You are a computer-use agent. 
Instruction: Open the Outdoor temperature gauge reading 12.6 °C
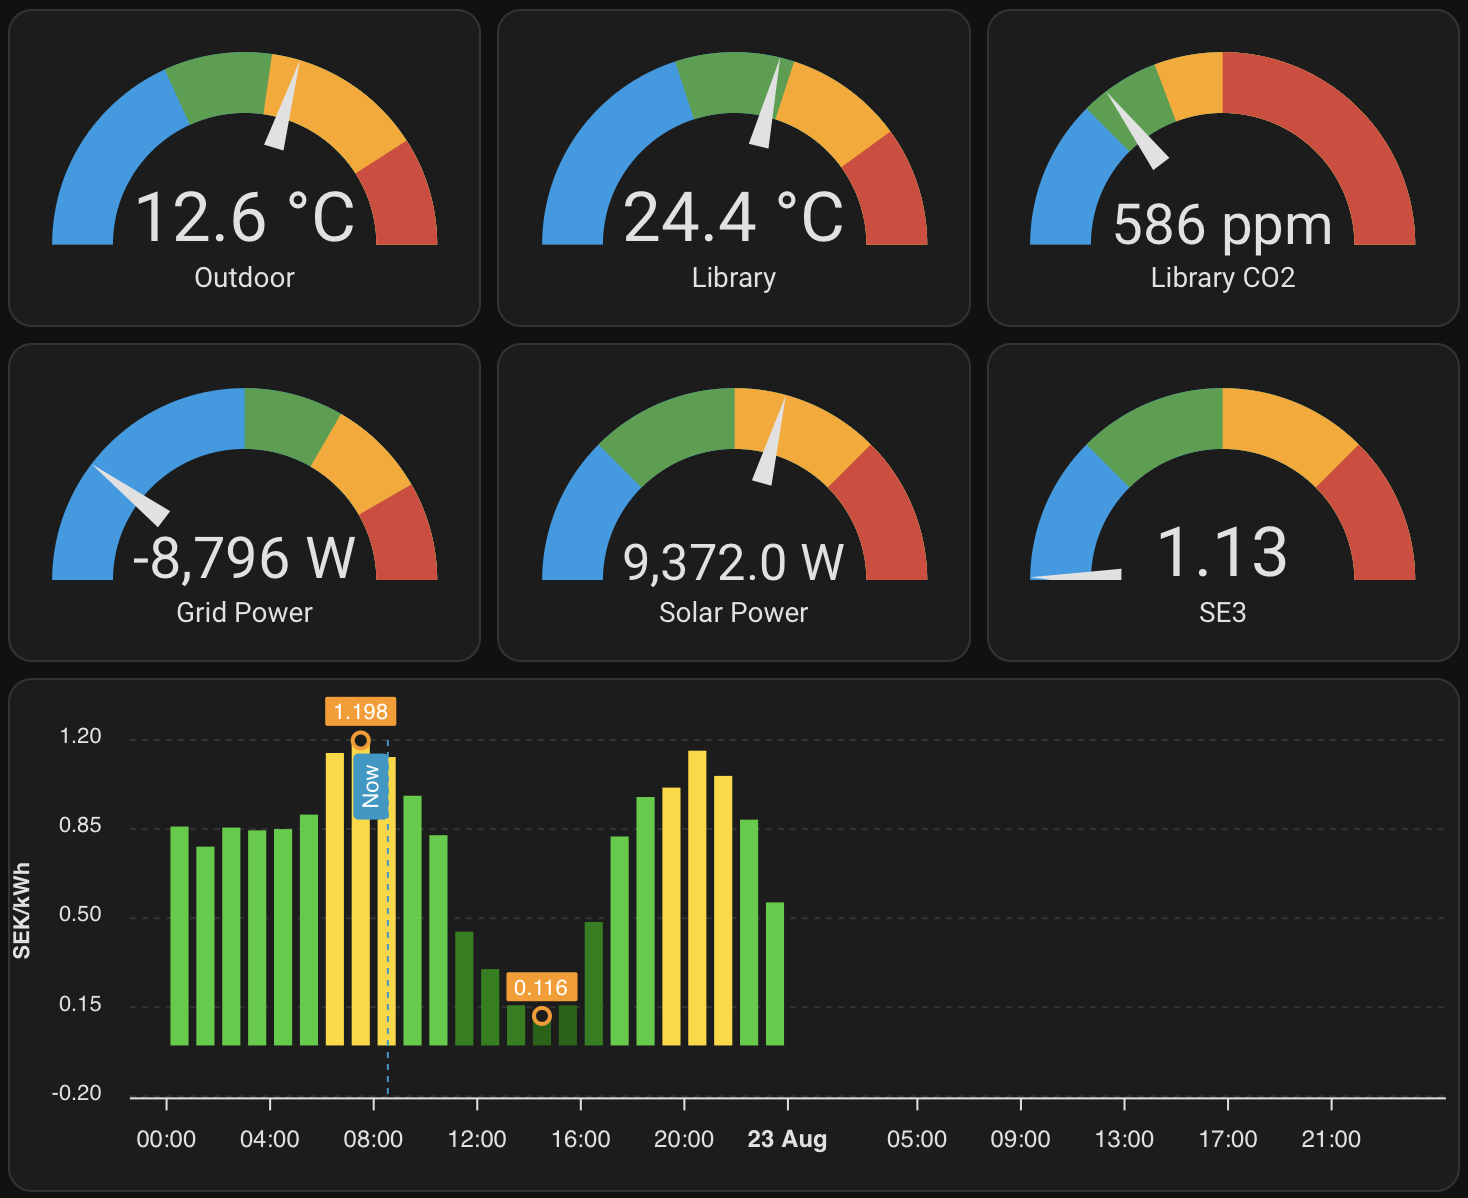pos(244,217)
